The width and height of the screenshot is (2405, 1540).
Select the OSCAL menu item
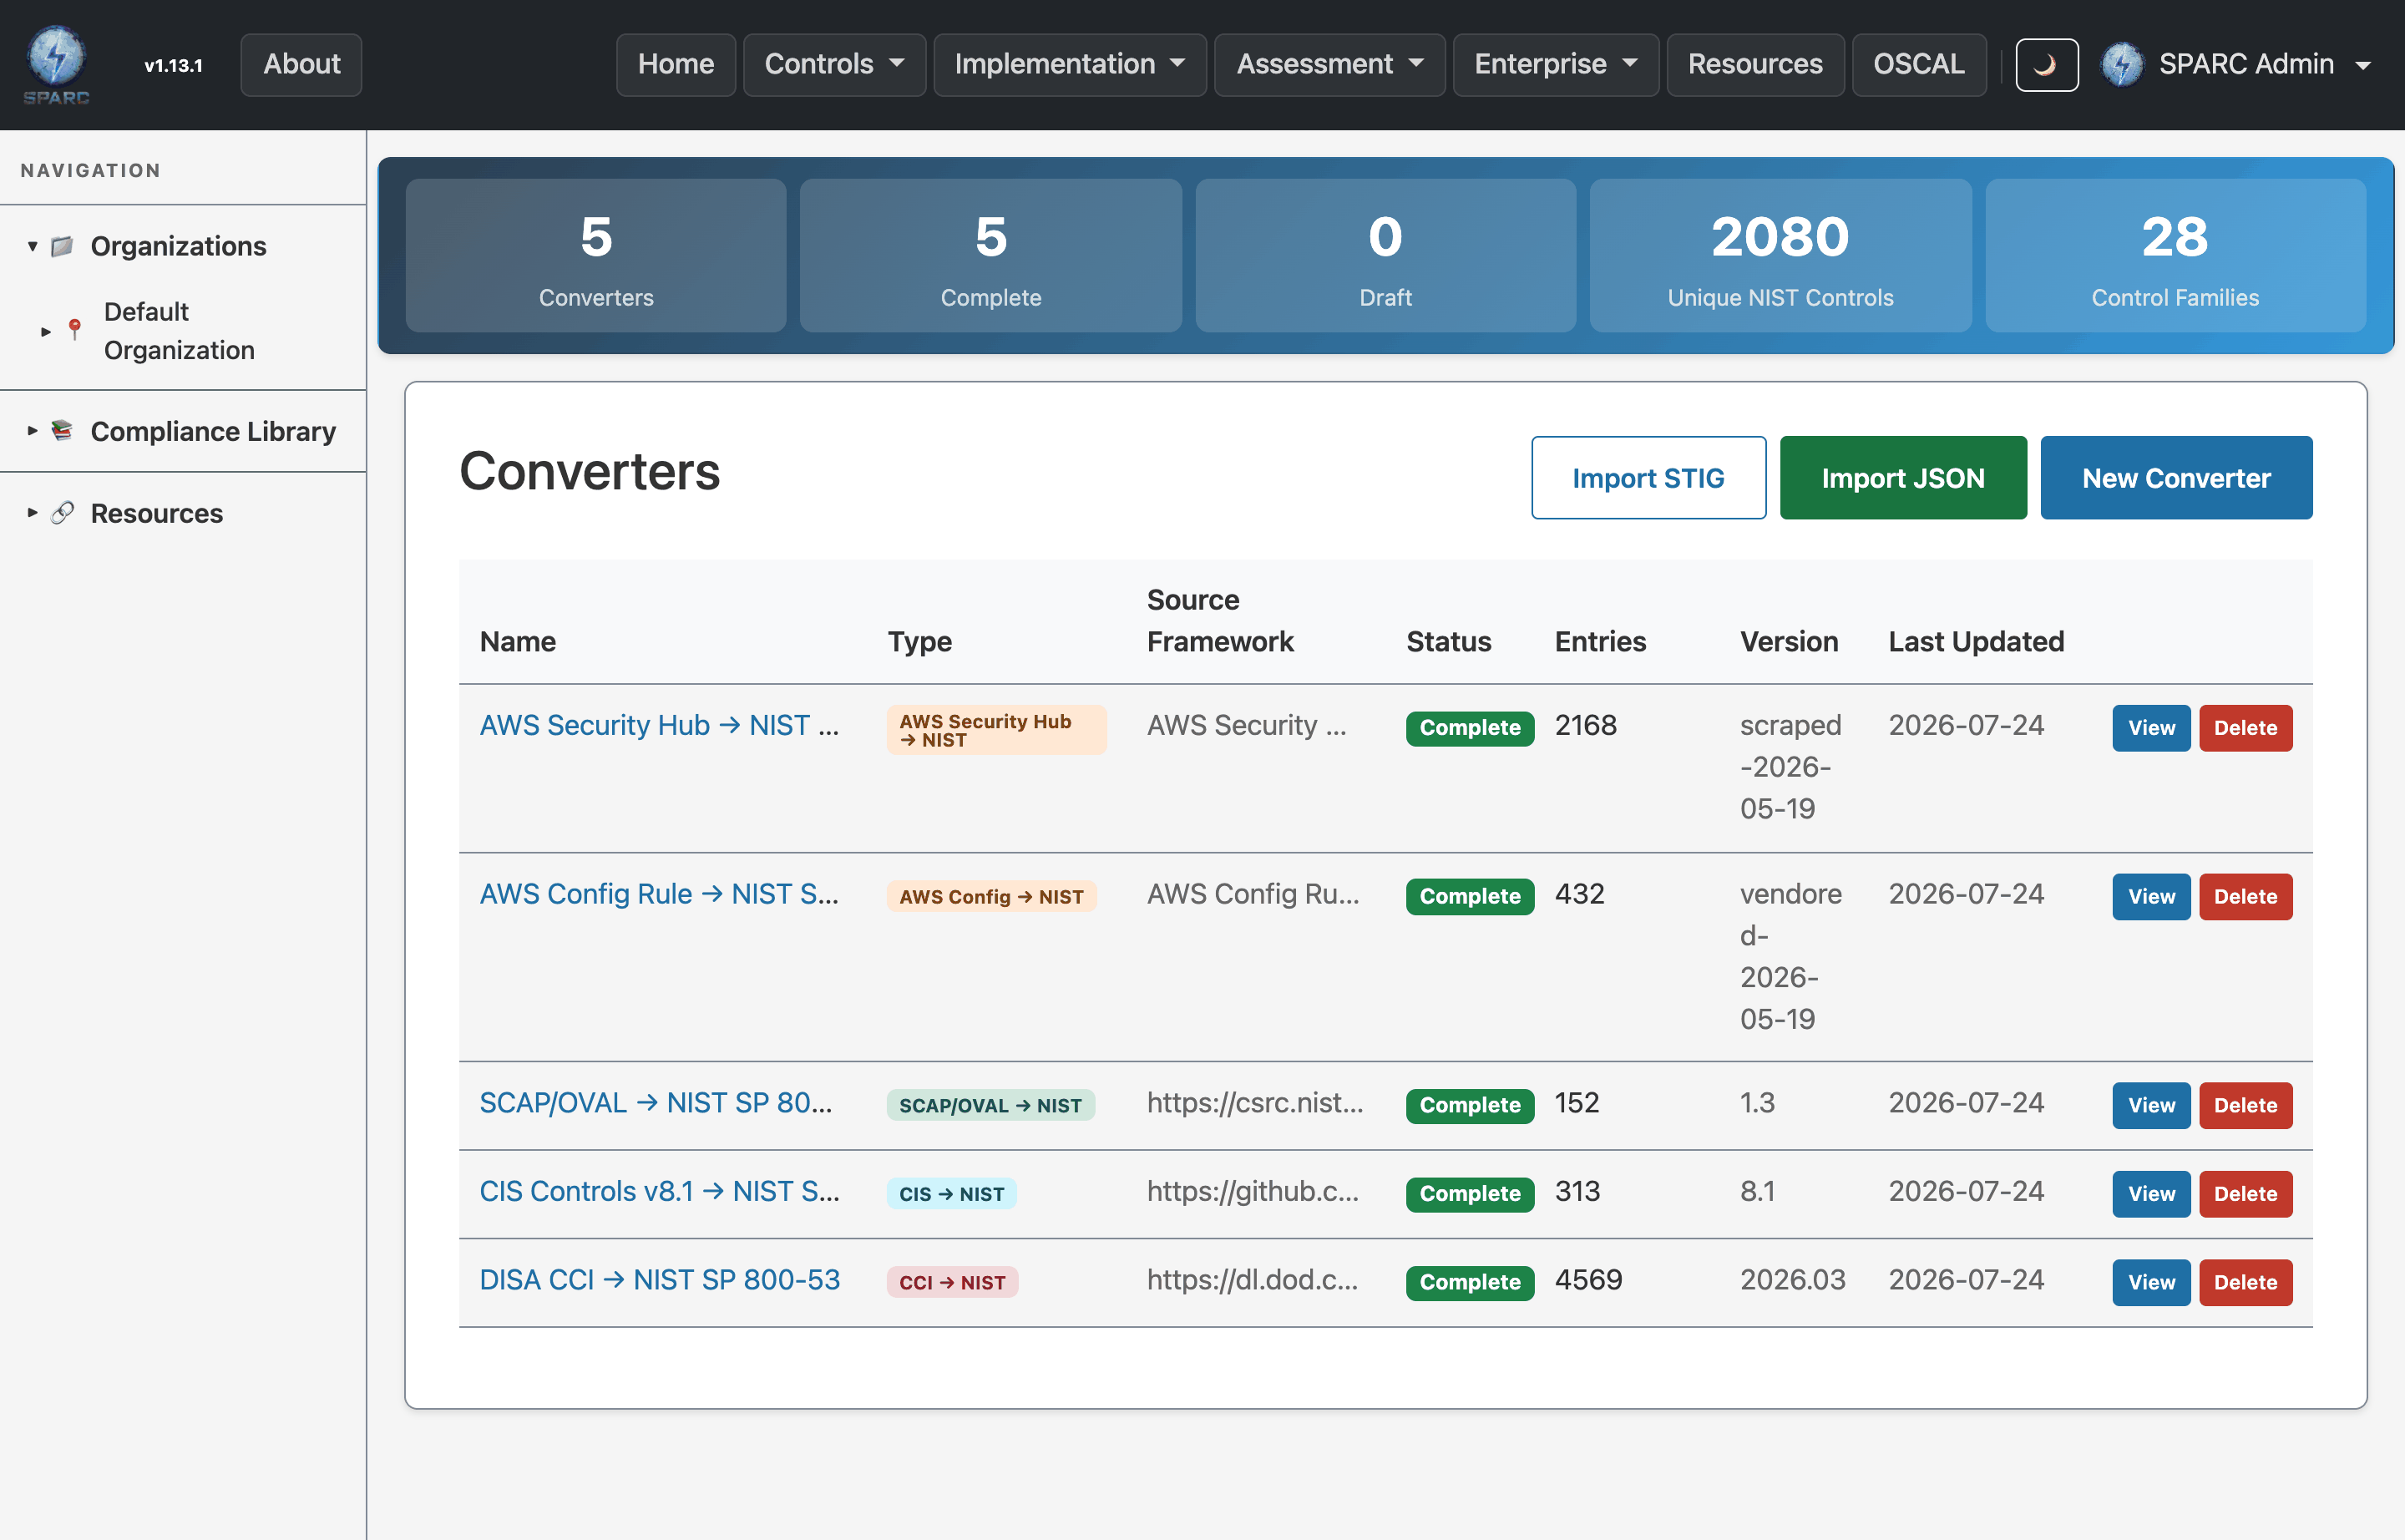click(1918, 65)
